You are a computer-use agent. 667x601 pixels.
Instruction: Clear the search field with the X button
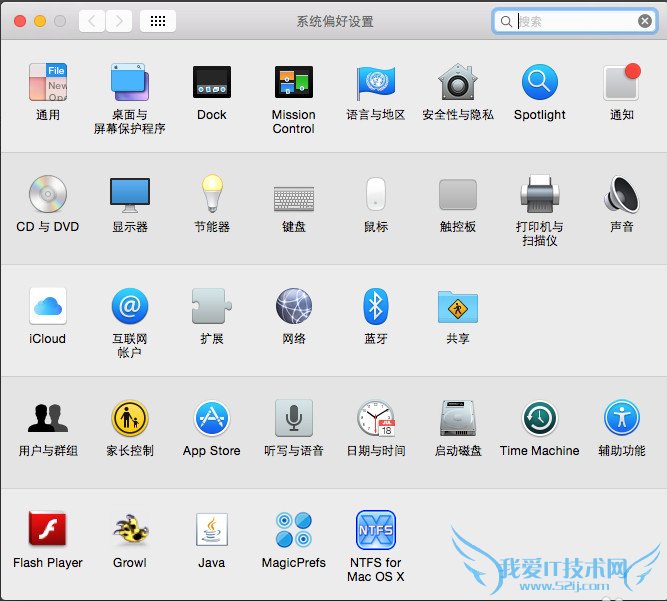pyautogui.click(x=645, y=21)
